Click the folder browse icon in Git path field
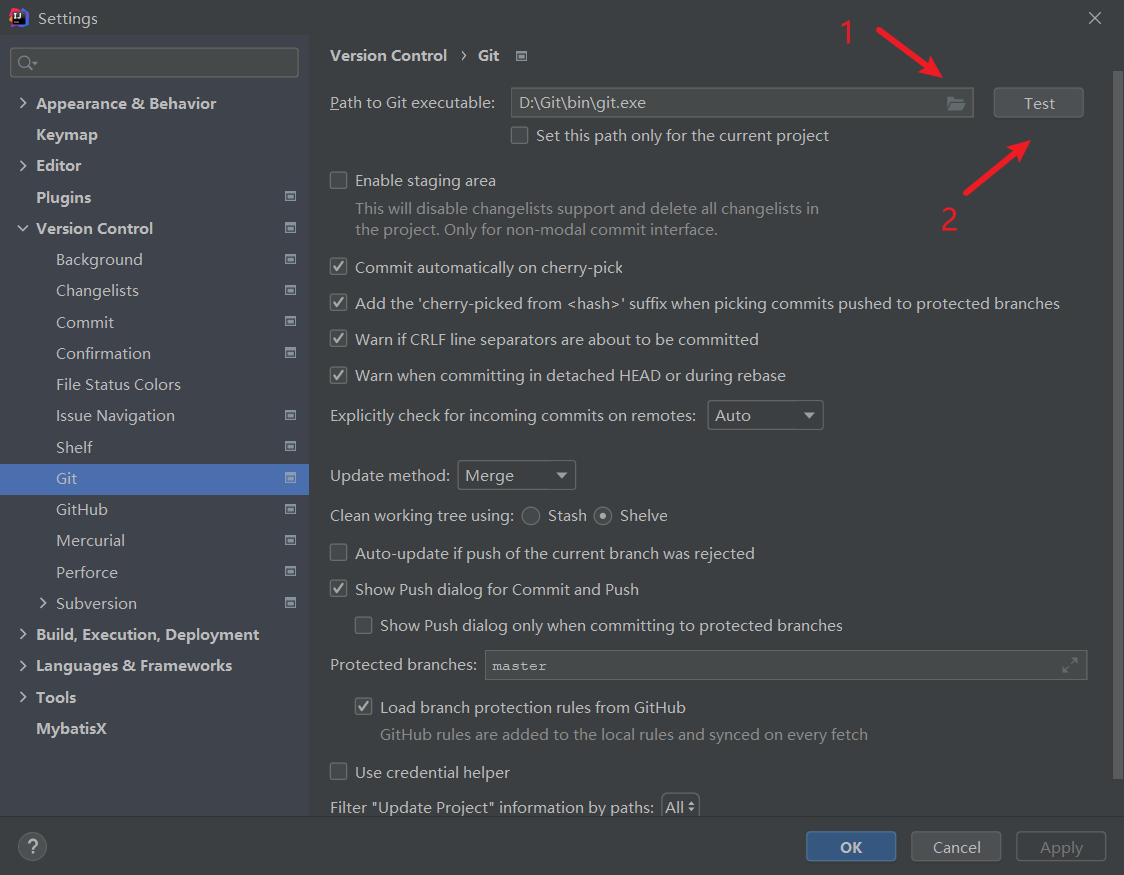Screen dimensions: 1124x875 955,103
